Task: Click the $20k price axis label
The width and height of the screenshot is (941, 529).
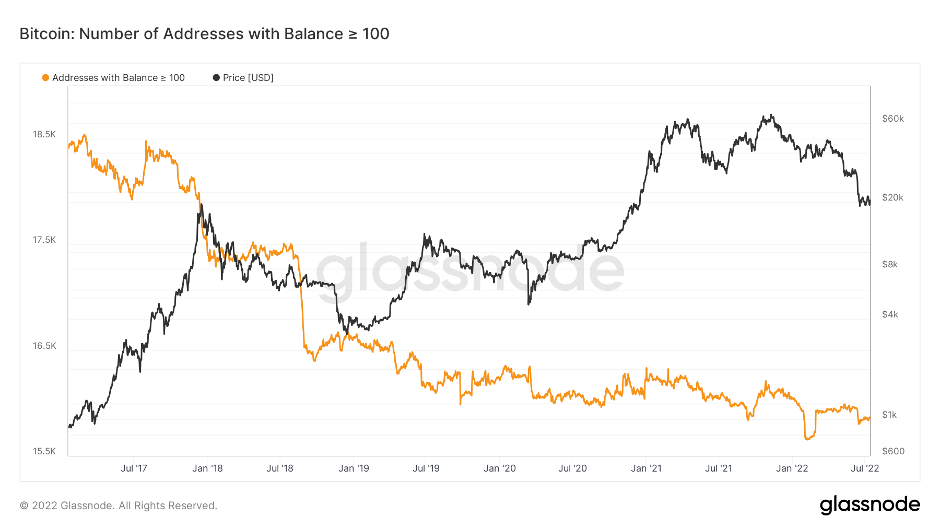Action: coord(893,198)
